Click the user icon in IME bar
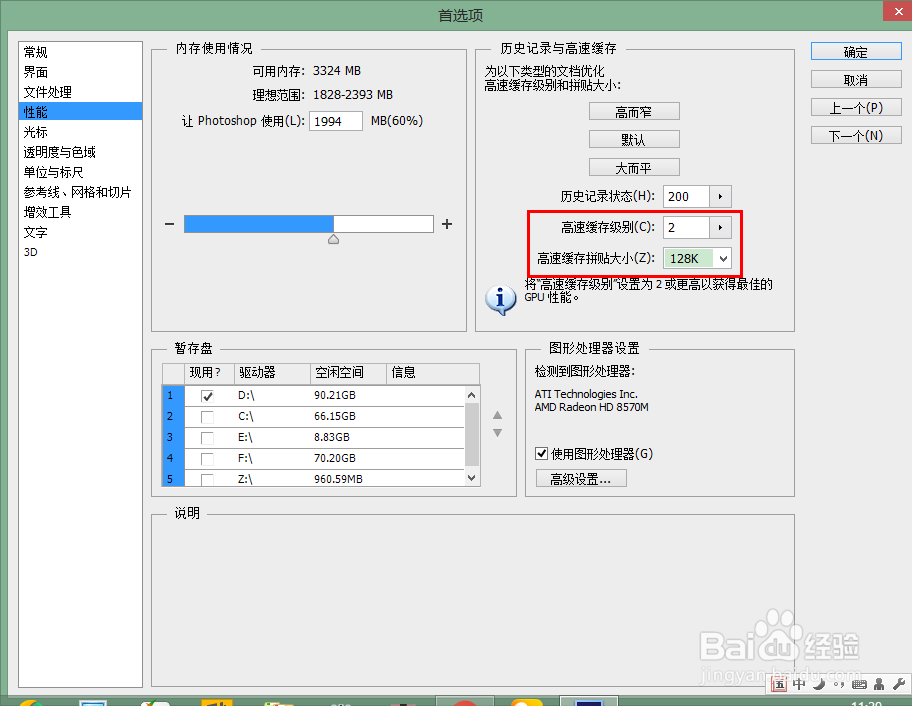 879,684
